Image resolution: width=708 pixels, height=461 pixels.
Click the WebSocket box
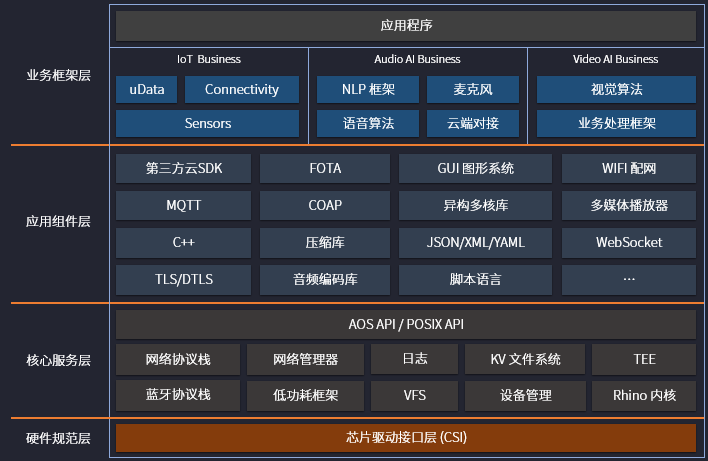point(629,242)
